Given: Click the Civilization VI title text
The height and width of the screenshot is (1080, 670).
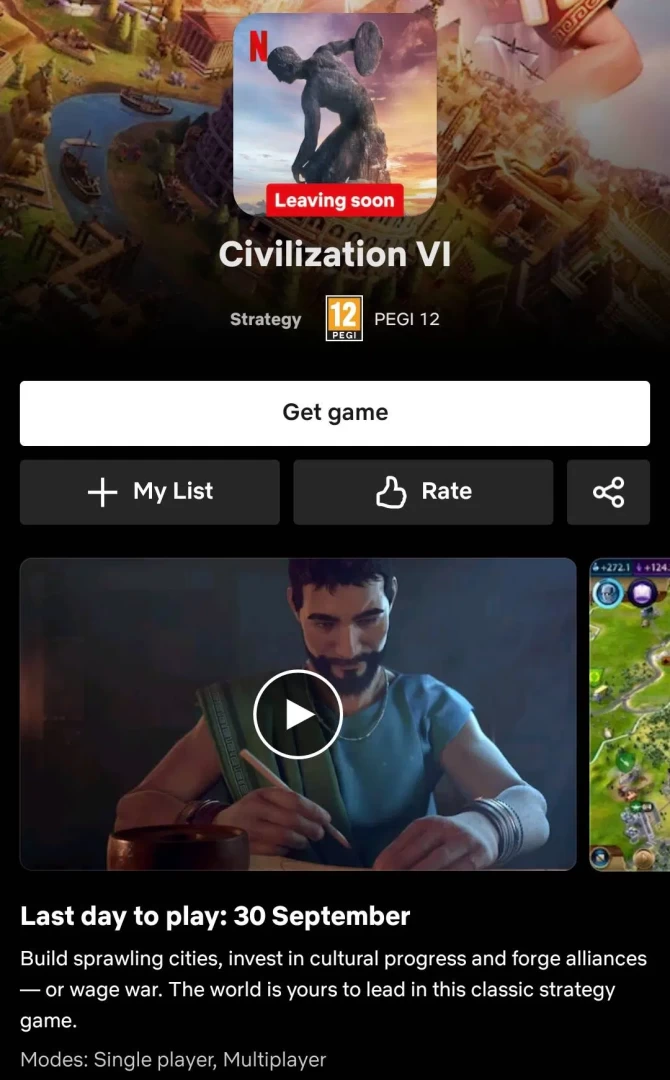Looking at the screenshot, I should click(x=335, y=254).
